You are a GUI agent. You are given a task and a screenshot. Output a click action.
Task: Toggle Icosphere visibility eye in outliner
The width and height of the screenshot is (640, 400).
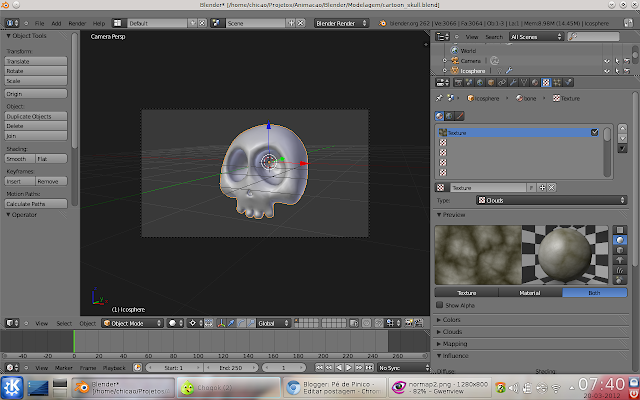point(607,72)
